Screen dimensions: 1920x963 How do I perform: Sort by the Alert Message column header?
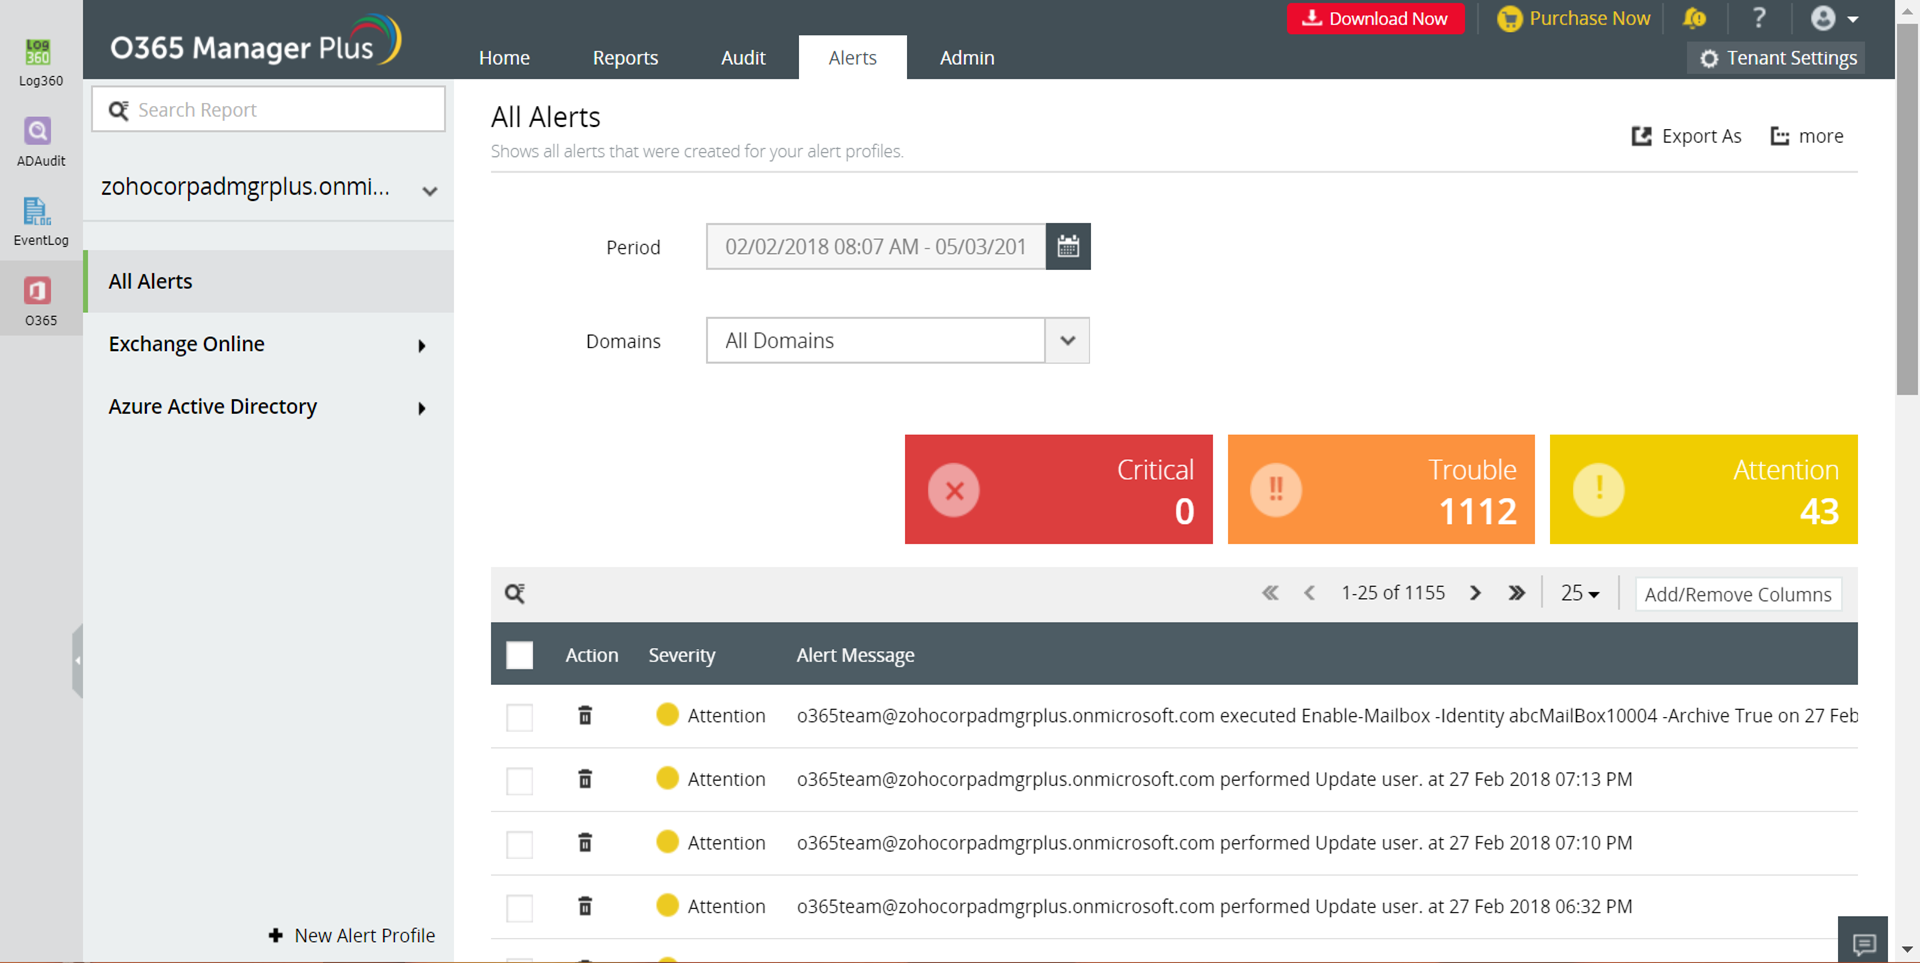pyautogui.click(x=855, y=655)
